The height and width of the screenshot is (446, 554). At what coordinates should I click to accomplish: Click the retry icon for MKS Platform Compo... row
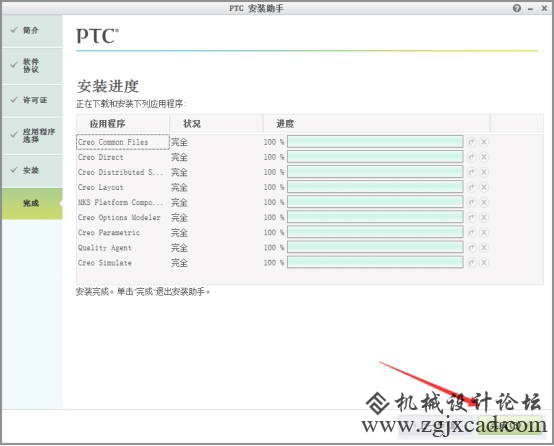tap(471, 202)
